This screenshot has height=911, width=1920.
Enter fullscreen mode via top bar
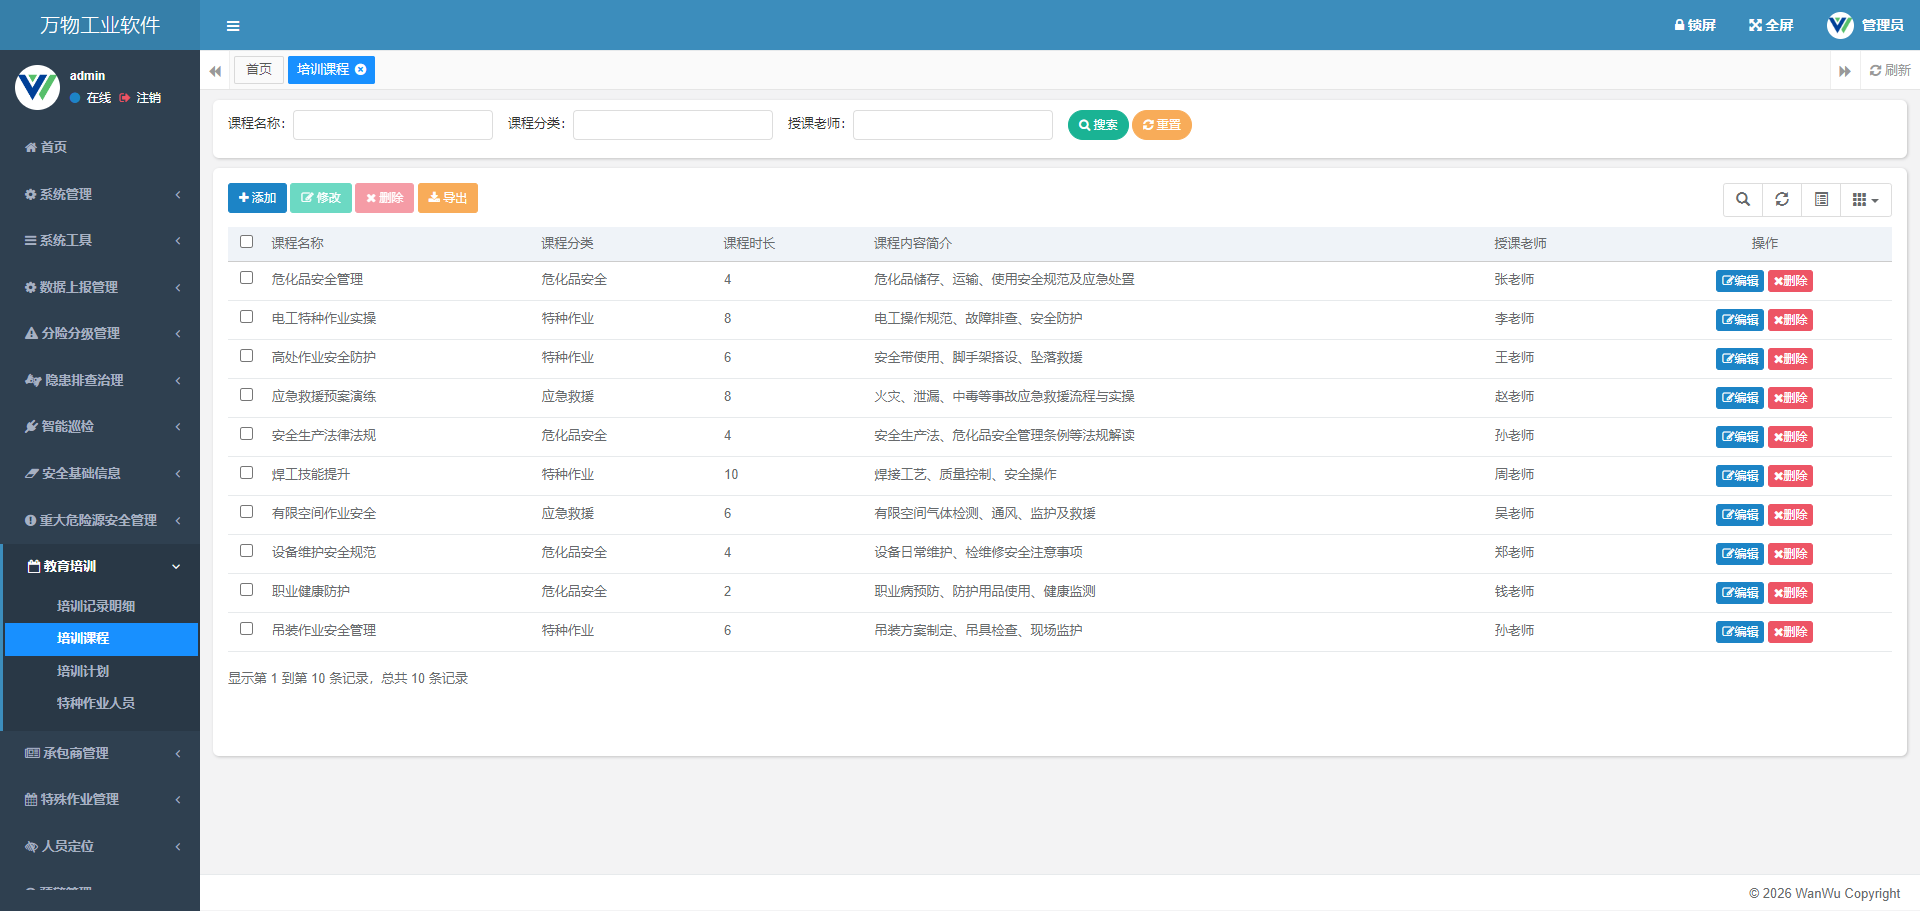(x=1770, y=25)
